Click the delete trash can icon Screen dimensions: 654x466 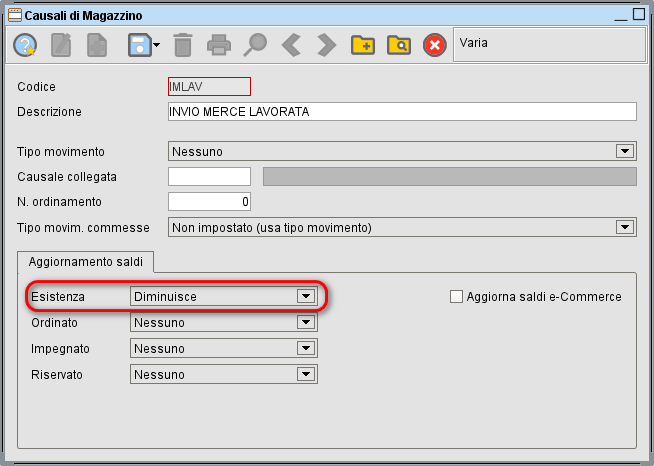[182, 45]
